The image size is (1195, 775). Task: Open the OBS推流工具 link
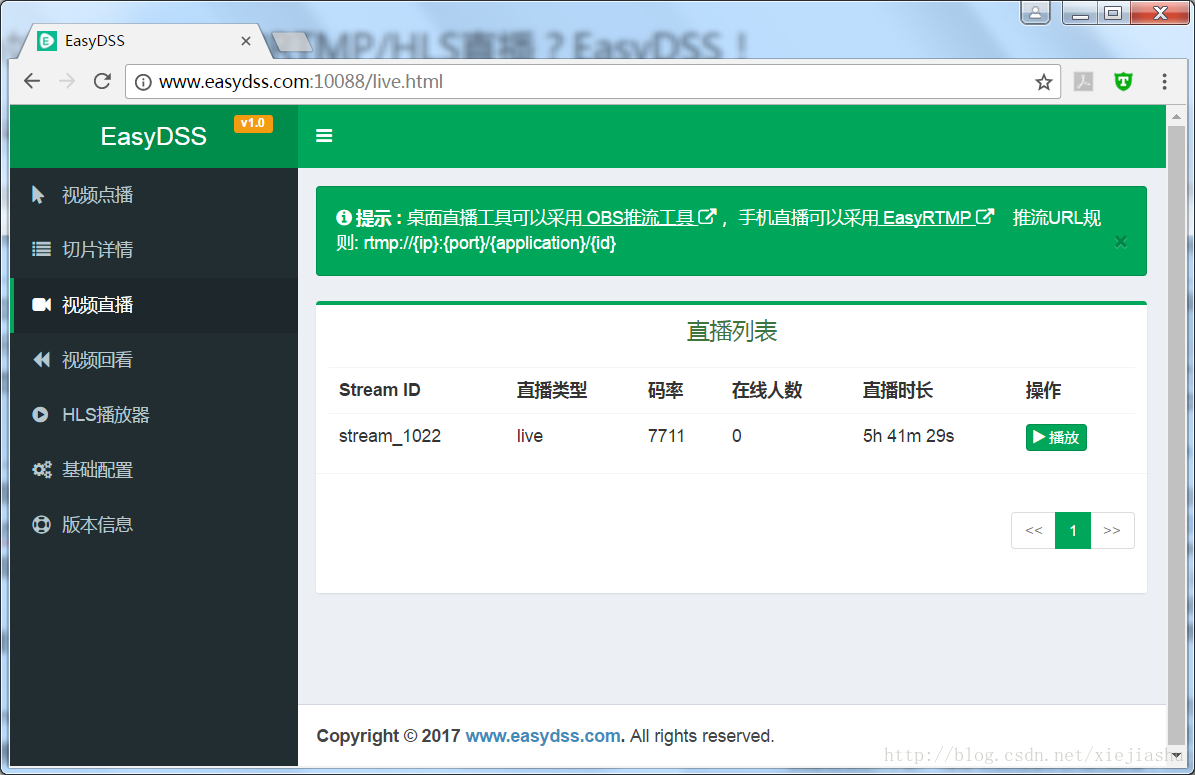(649, 218)
